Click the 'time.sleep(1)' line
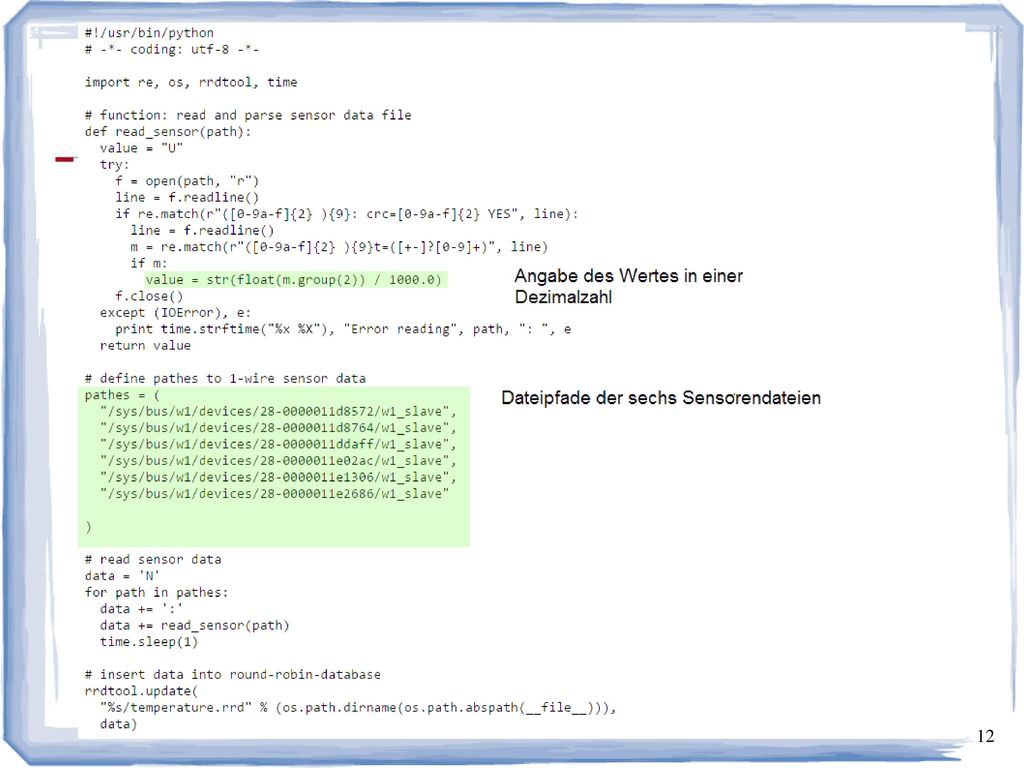 pyautogui.click(x=149, y=642)
